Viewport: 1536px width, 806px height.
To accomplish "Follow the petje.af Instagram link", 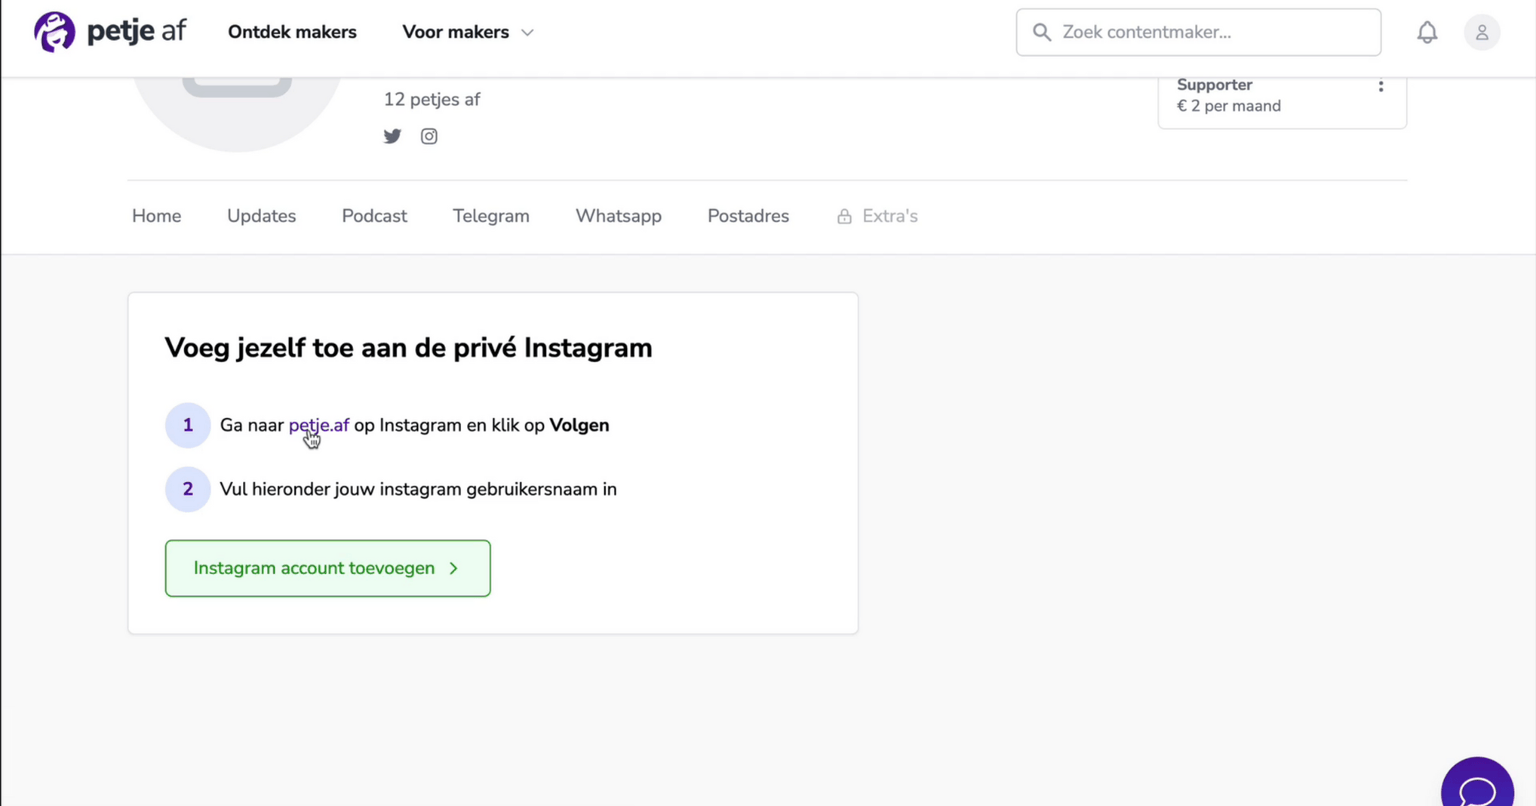I will (319, 425).
